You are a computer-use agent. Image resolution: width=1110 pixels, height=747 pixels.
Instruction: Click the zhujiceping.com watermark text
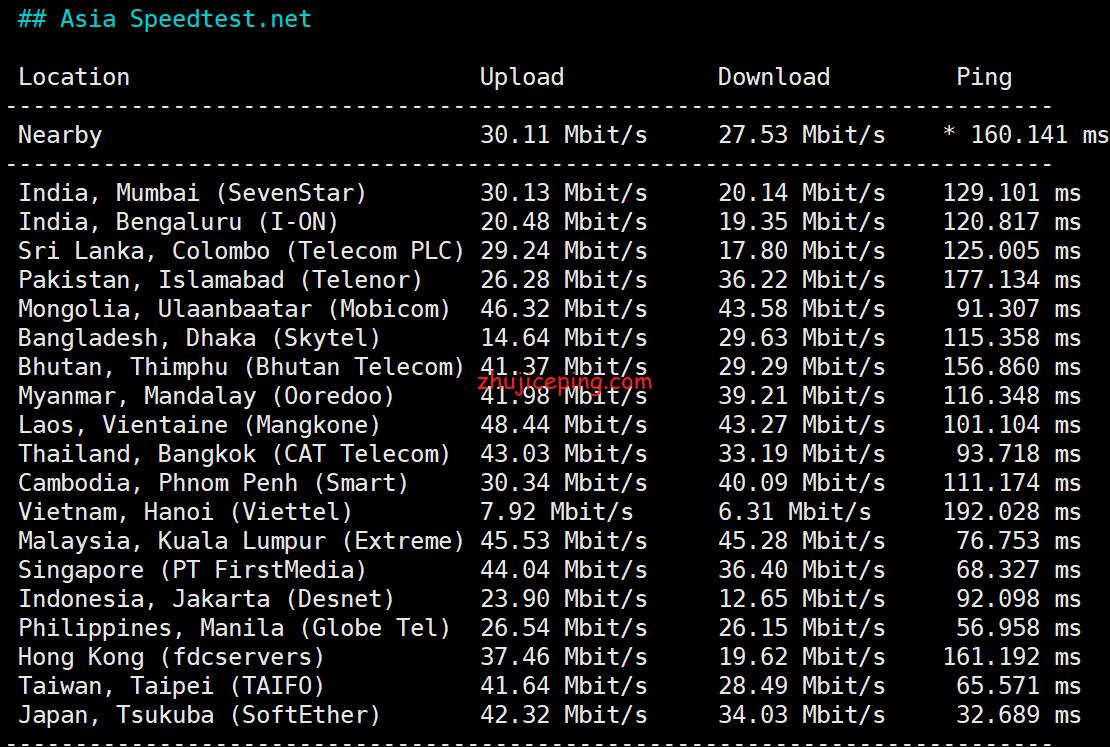point(564,382)
